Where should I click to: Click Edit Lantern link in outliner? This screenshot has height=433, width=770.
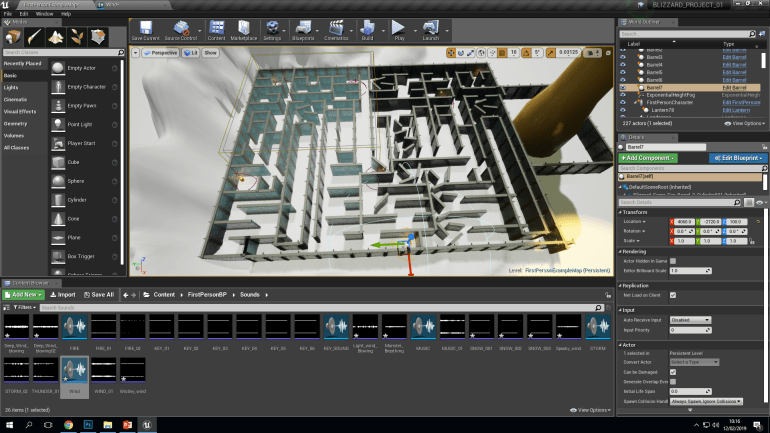736,110
